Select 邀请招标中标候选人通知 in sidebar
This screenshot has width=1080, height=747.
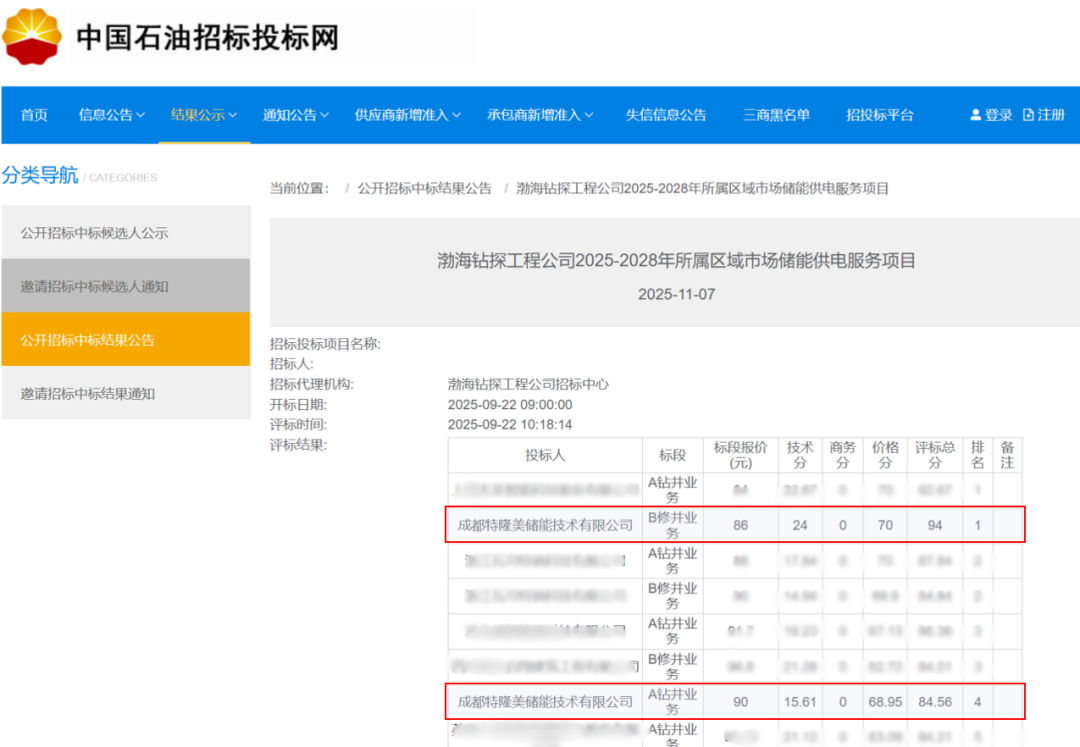(x=94, y=286)
